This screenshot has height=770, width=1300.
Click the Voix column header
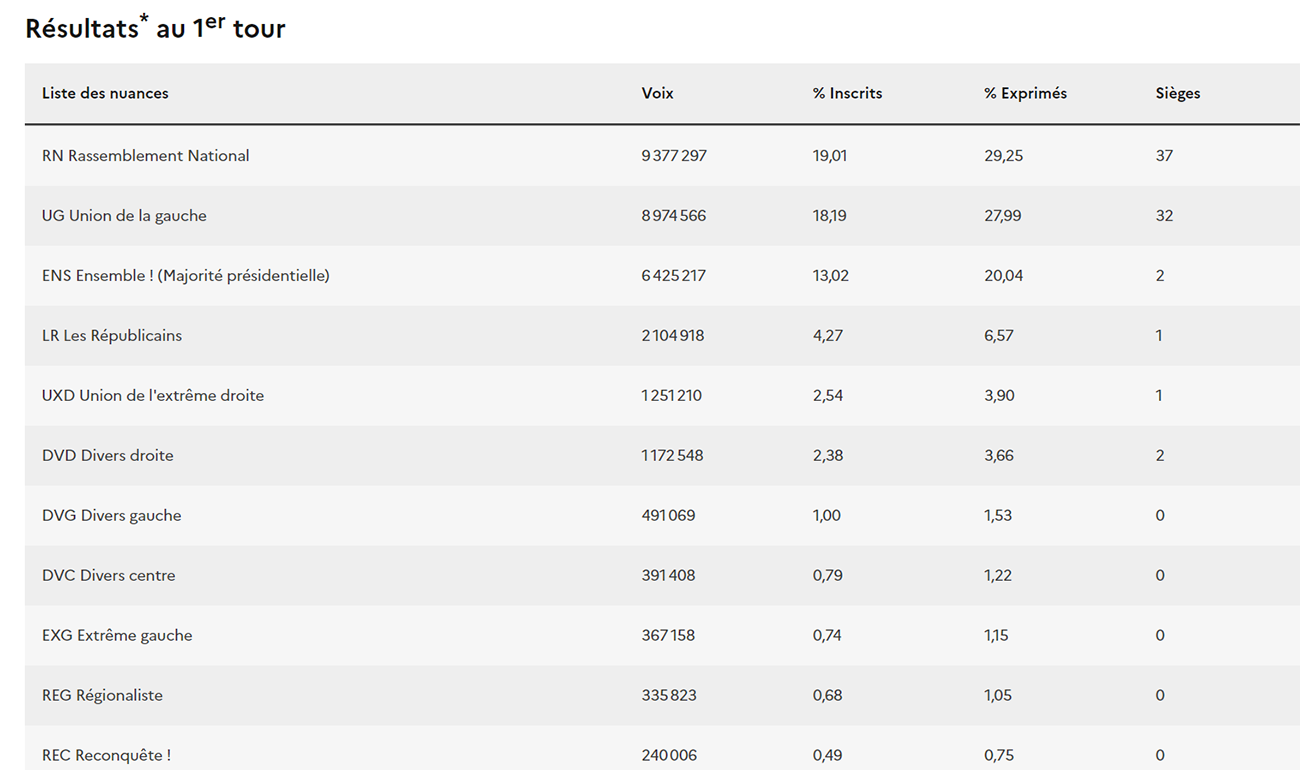tap(657, 93)
